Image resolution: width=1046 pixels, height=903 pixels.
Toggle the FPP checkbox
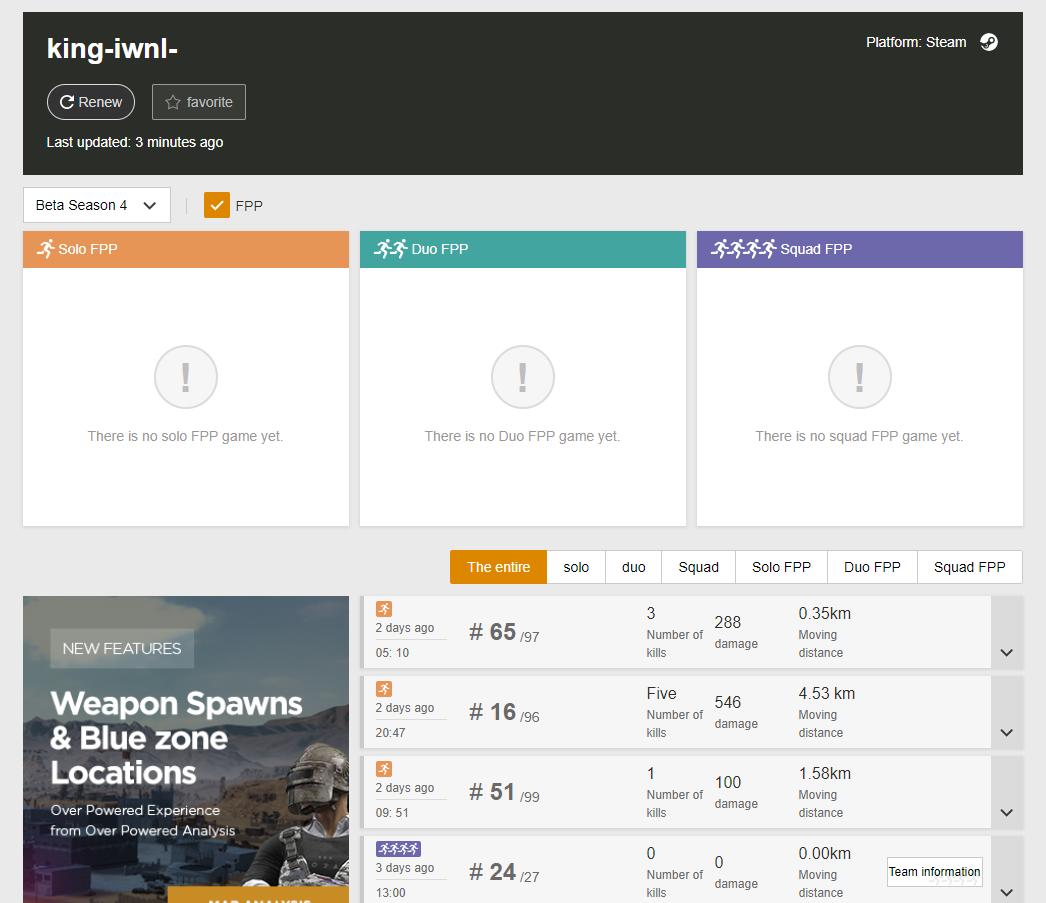[217, 205]
